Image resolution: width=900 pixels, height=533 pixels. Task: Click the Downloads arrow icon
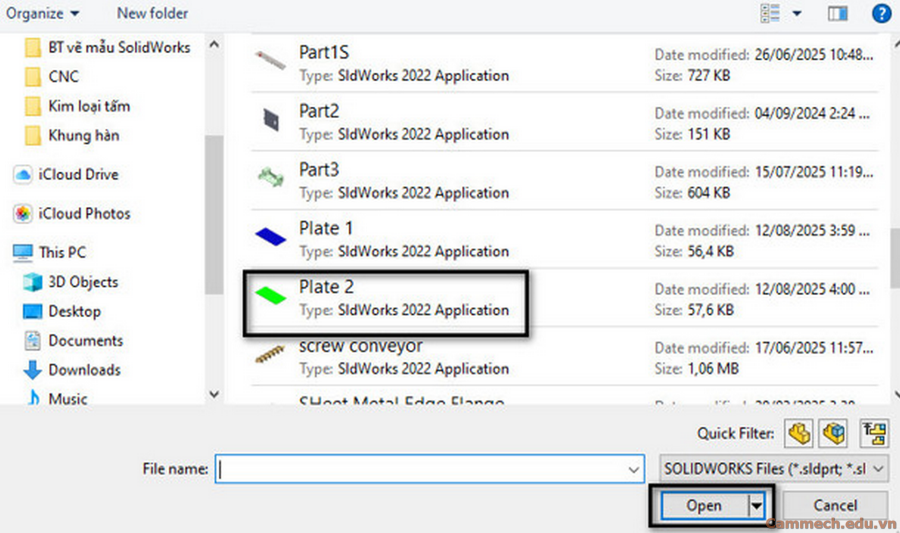(x=33, y=370)
